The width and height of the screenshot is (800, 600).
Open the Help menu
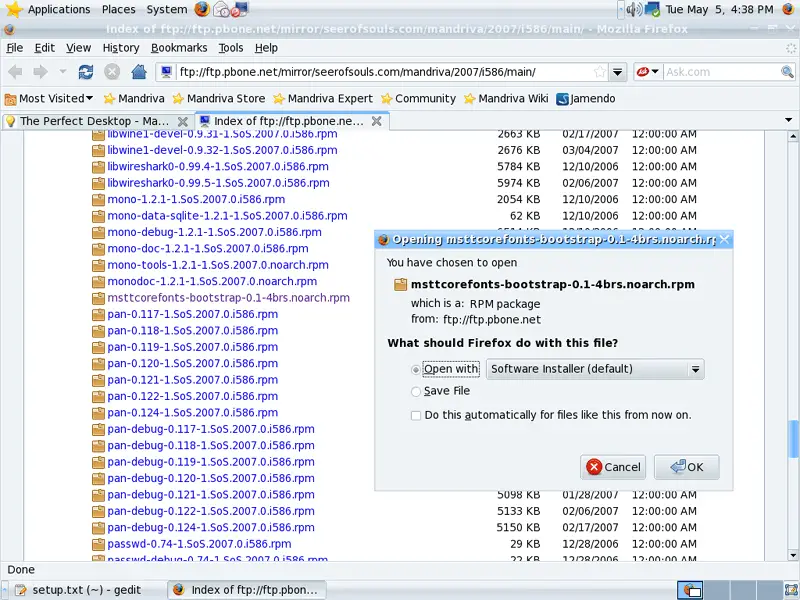click(x=266, y=48)
